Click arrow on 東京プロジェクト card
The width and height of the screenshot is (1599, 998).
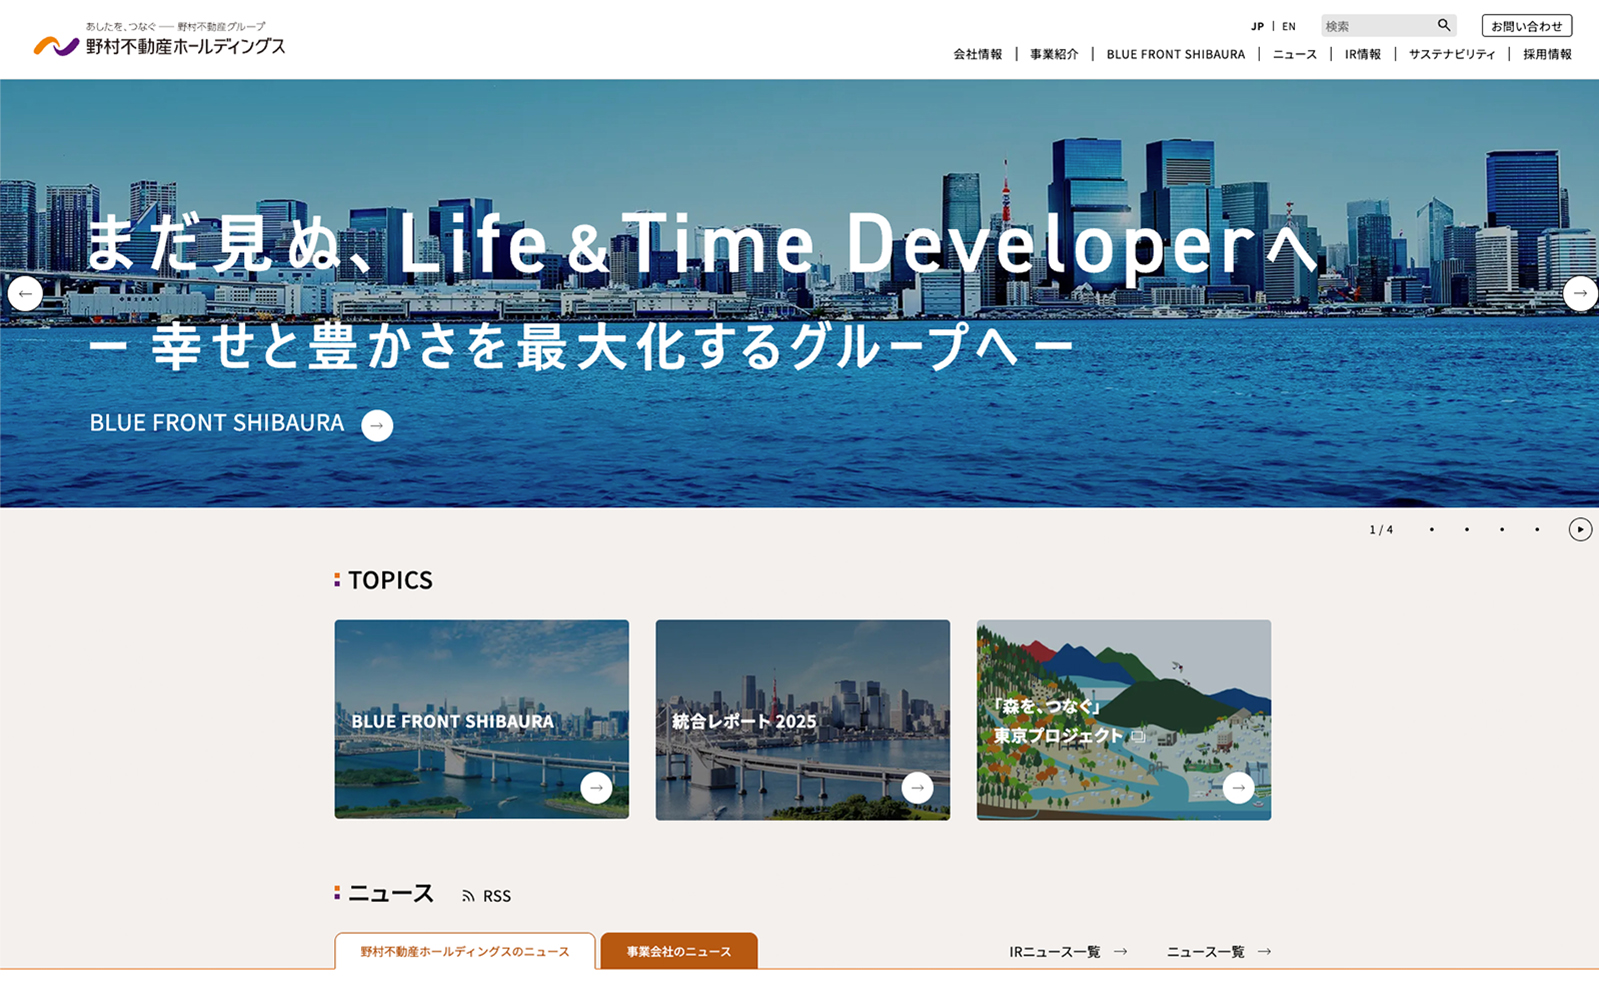tap(1238, 788)
